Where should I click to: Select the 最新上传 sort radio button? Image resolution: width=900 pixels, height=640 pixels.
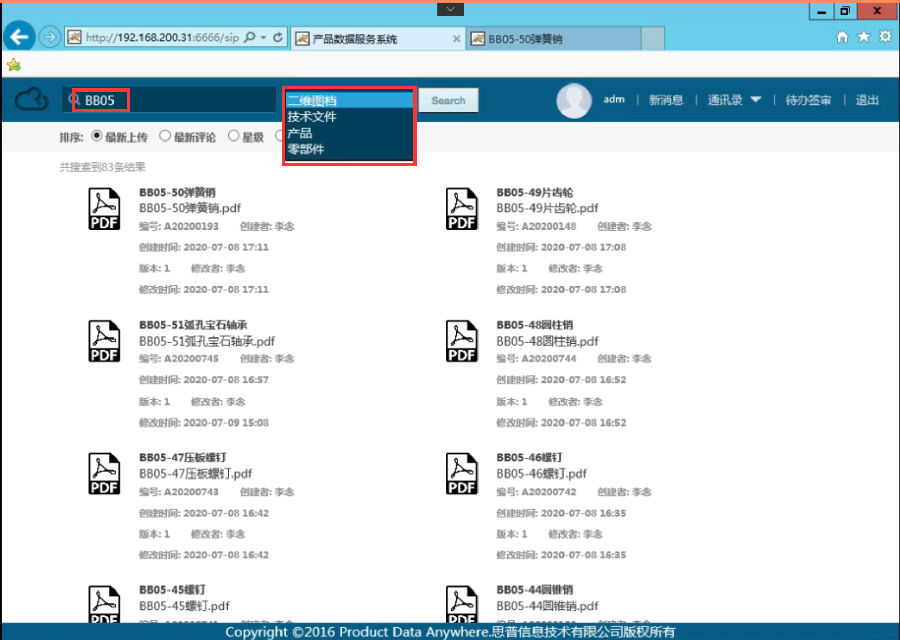(x=96, y=136)
